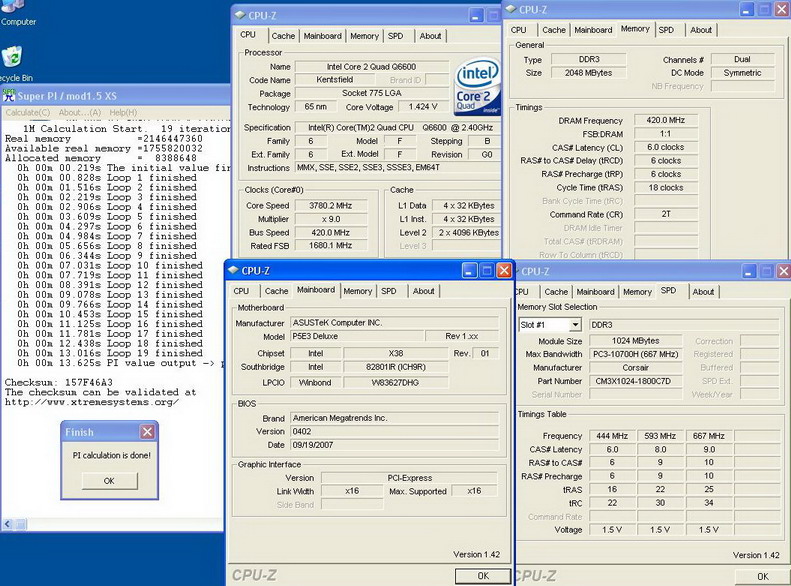Click the Super PI title bar icon

click(x=9, y=96)
